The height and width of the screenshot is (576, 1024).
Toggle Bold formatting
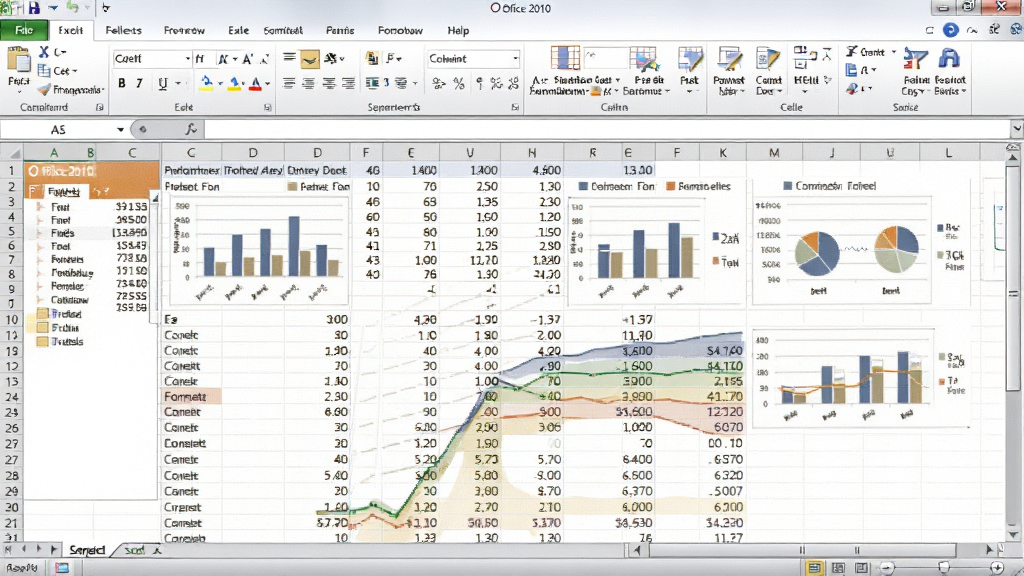[121, 84]
